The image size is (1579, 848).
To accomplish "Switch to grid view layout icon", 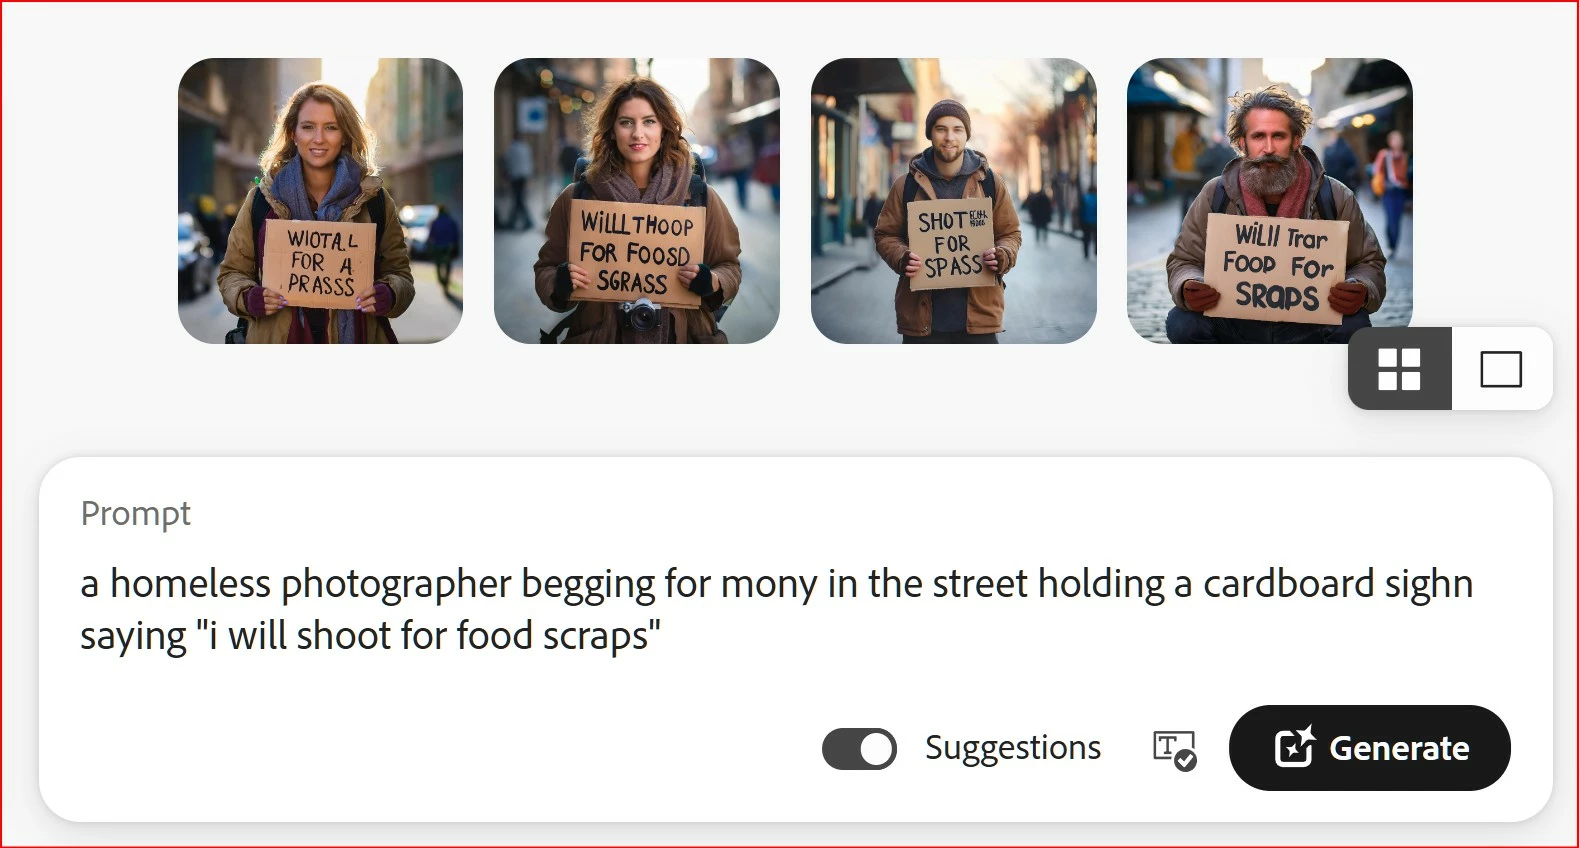I will pyautogui.click(x=1399, y=369).
